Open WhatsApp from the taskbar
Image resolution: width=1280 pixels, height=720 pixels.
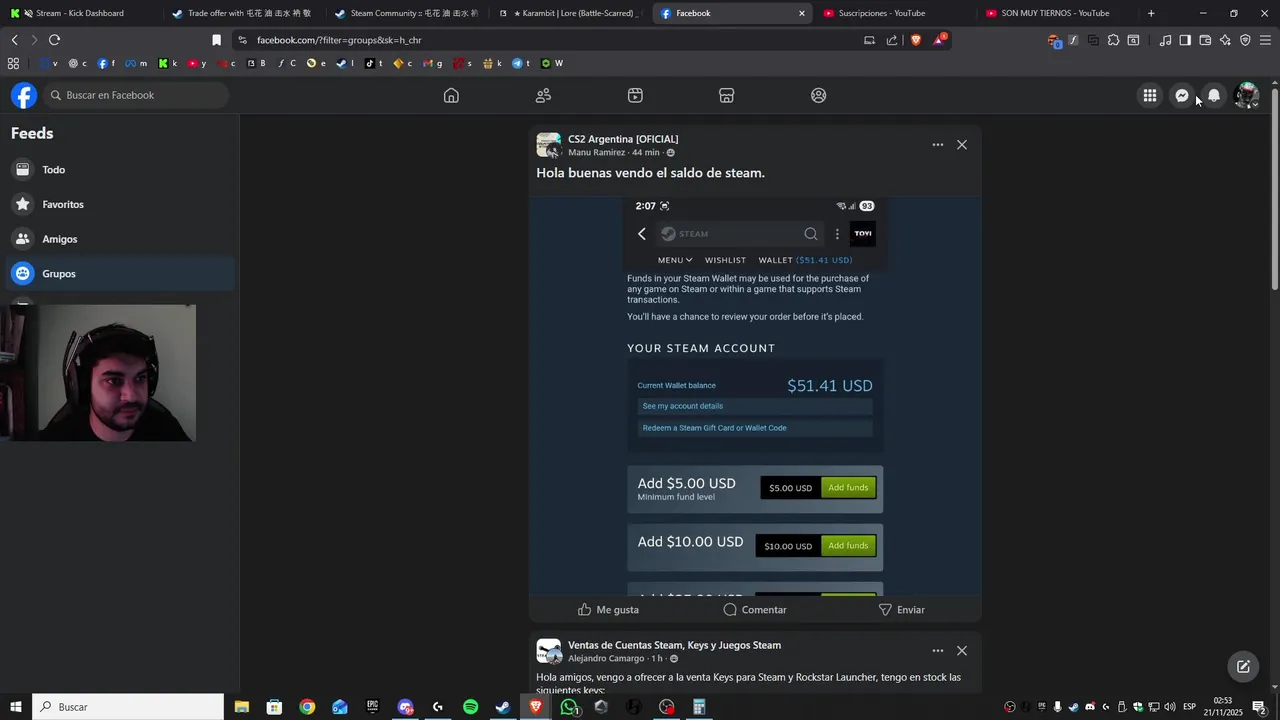[x=569, y=707]
